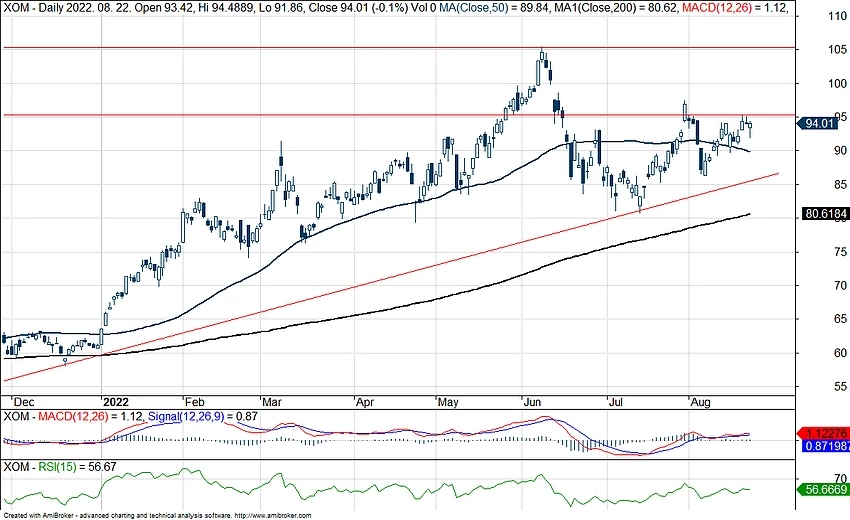Viewport: 850px width, 520px height.
Task: Click the 94.01 current price tag
Action: [x=816, y=123]
